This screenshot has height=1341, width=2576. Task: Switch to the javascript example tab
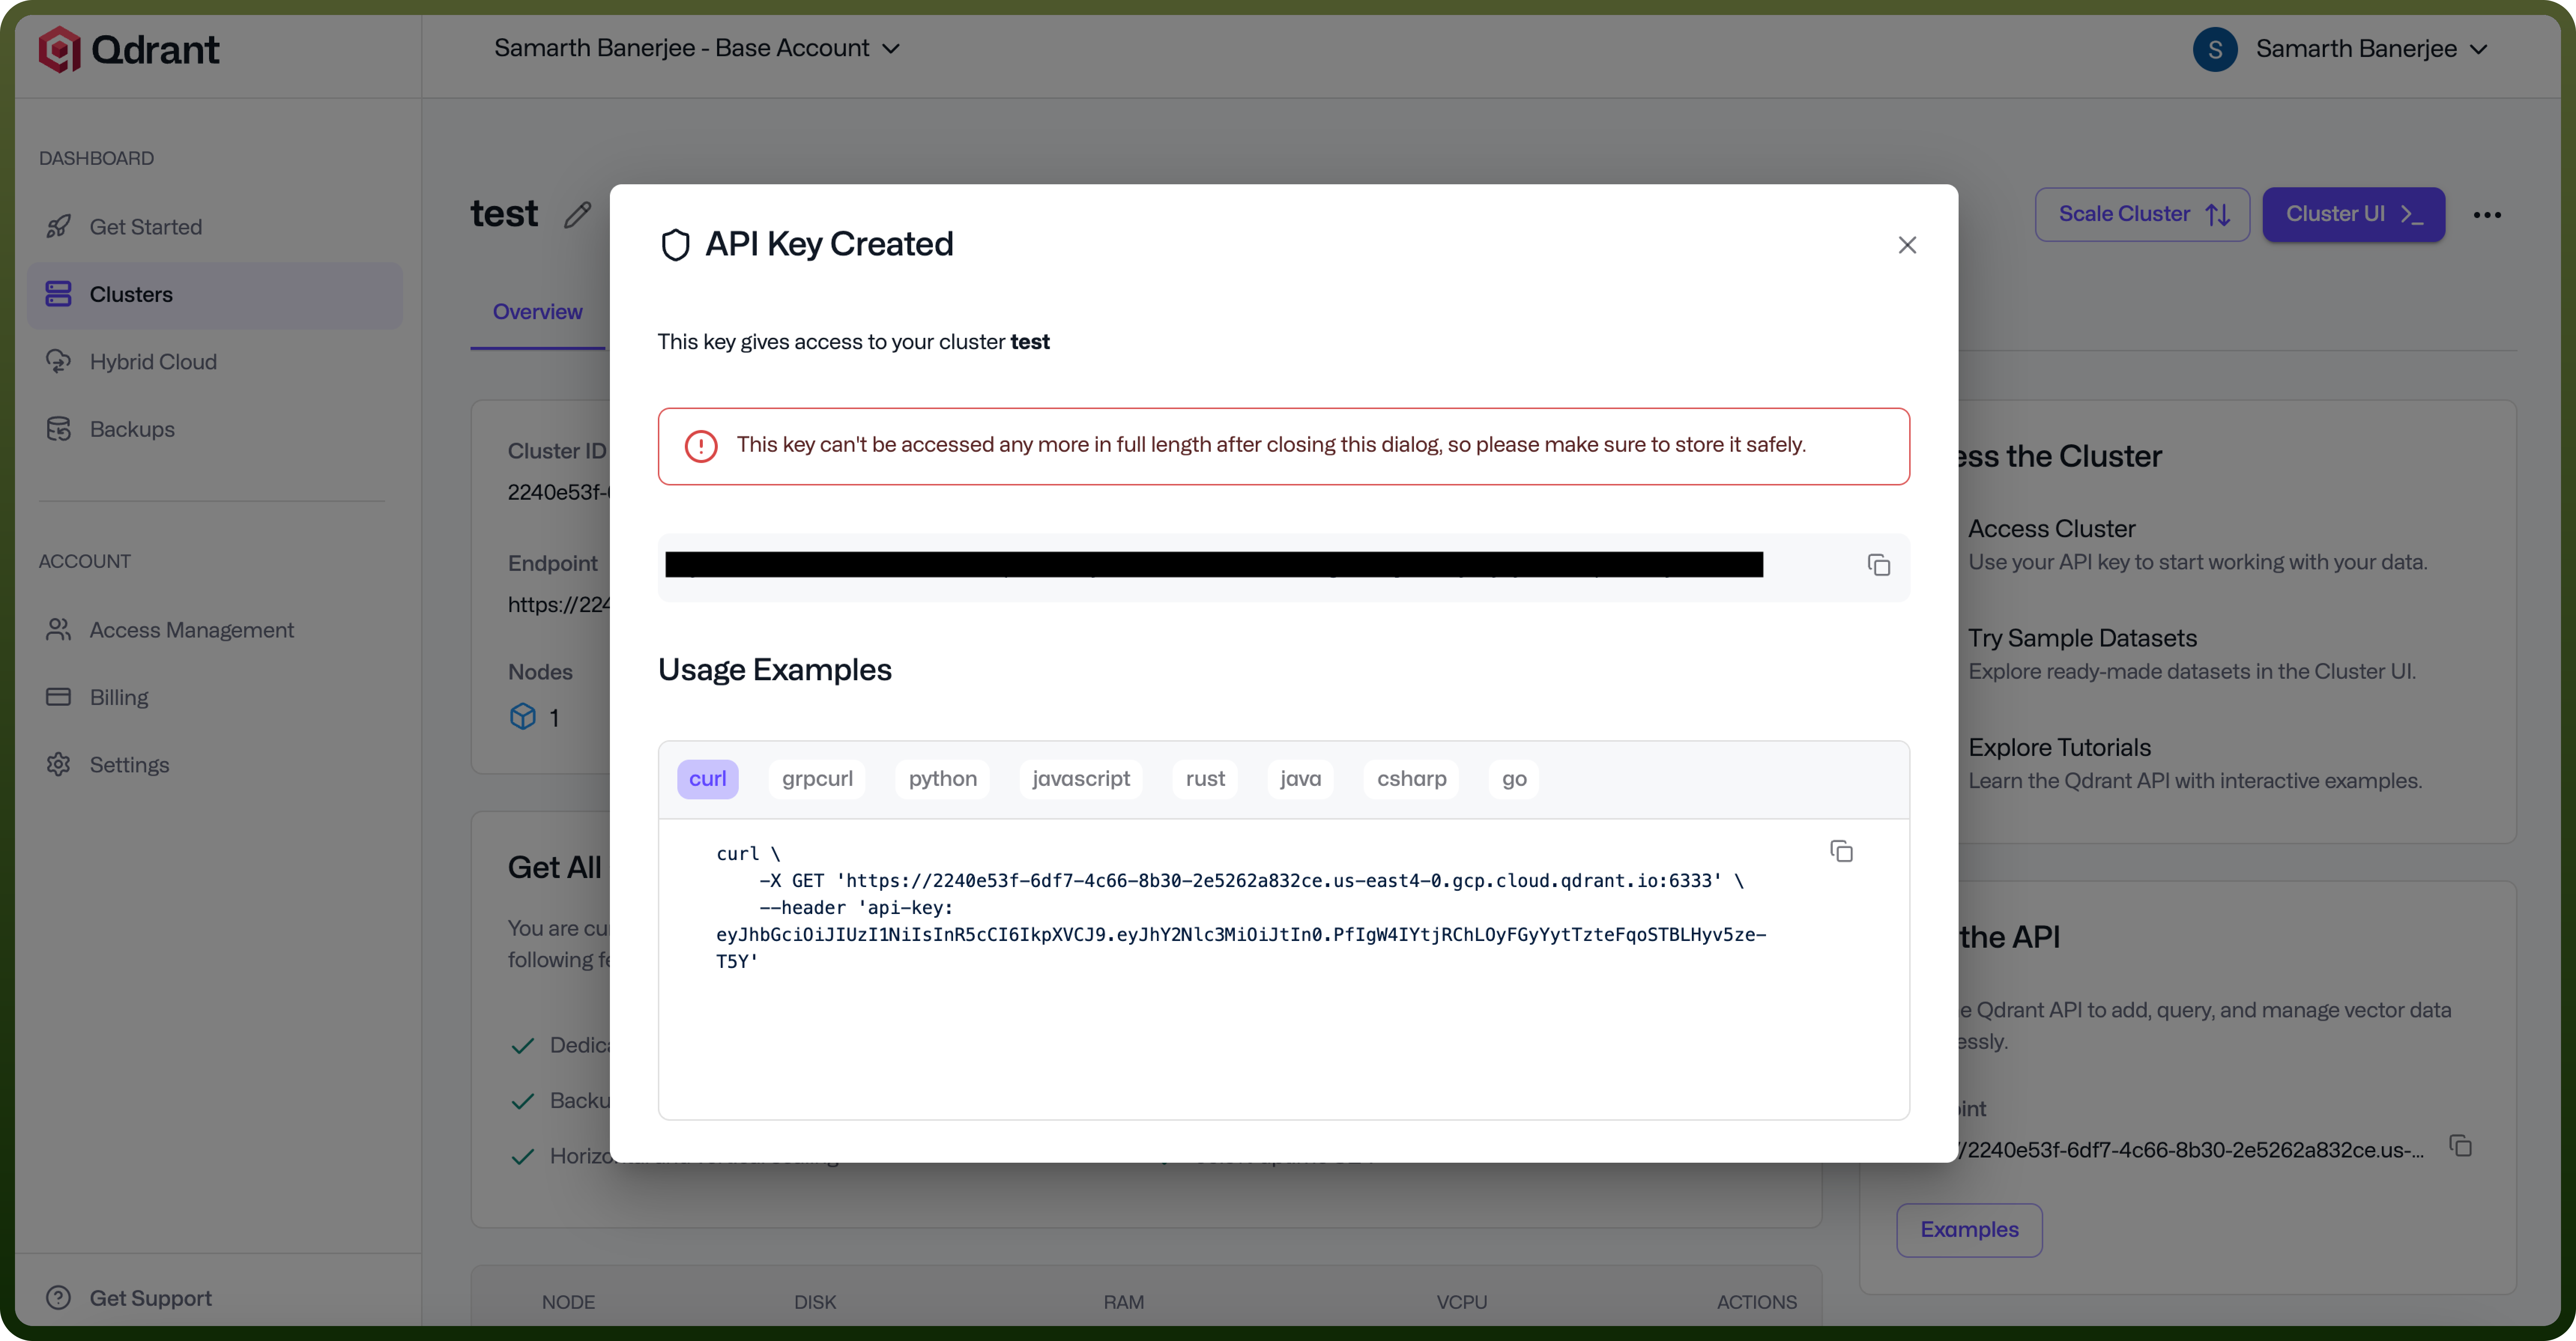(1080, 779)
